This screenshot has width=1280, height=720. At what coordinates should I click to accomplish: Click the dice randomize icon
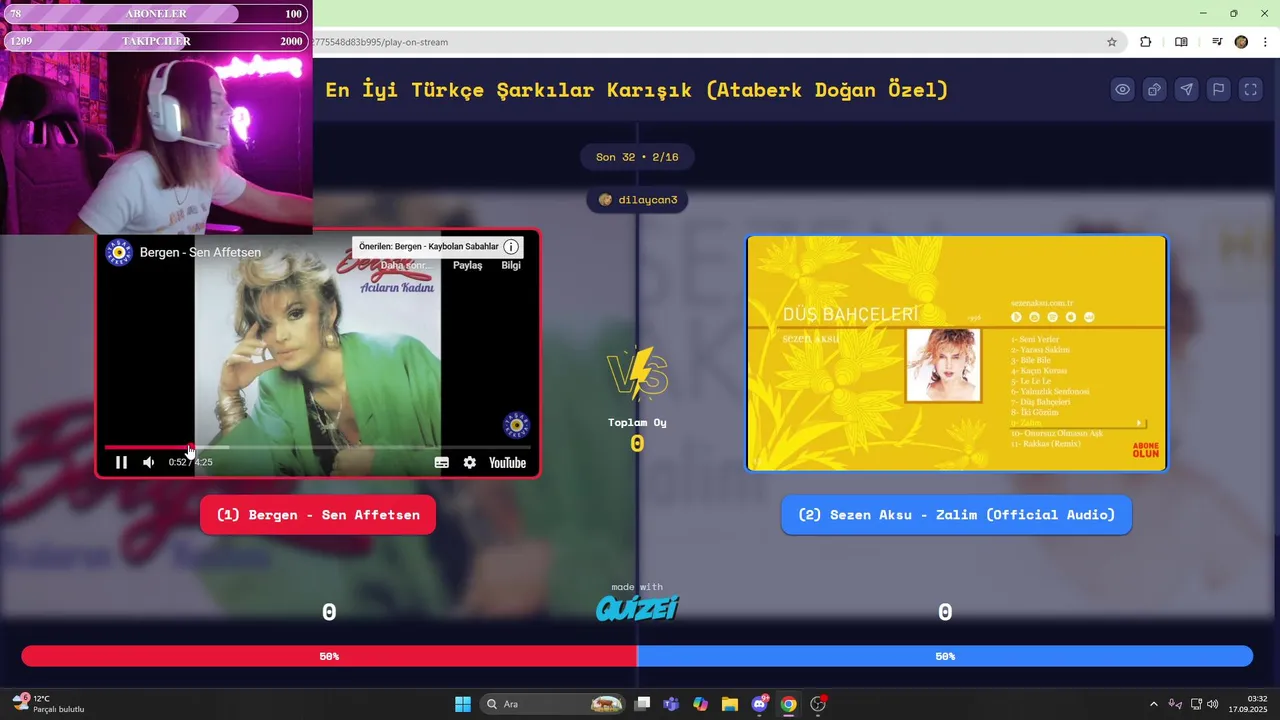(1155, 90)
